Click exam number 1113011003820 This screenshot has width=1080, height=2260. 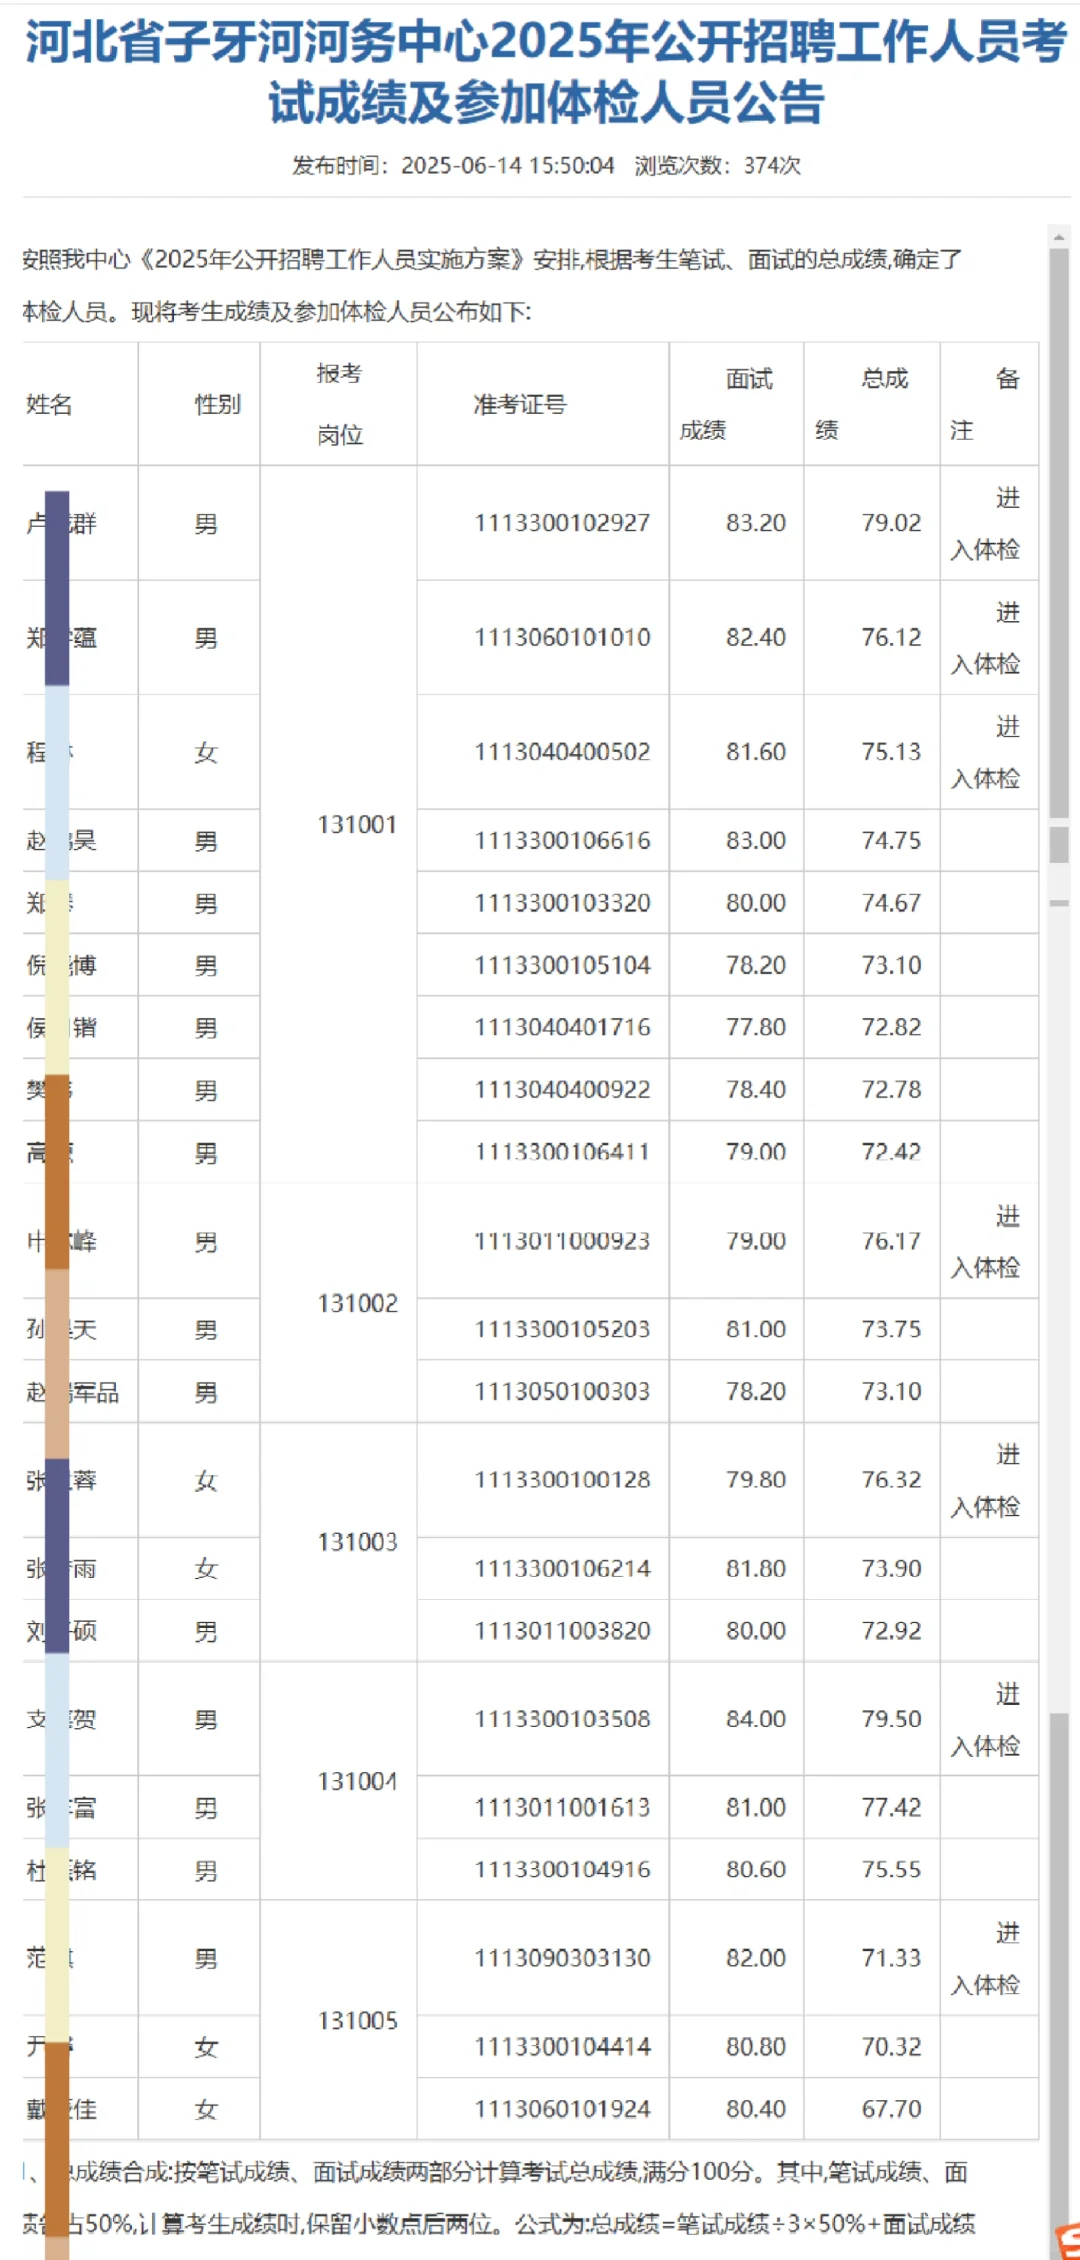coord(562,1630)
